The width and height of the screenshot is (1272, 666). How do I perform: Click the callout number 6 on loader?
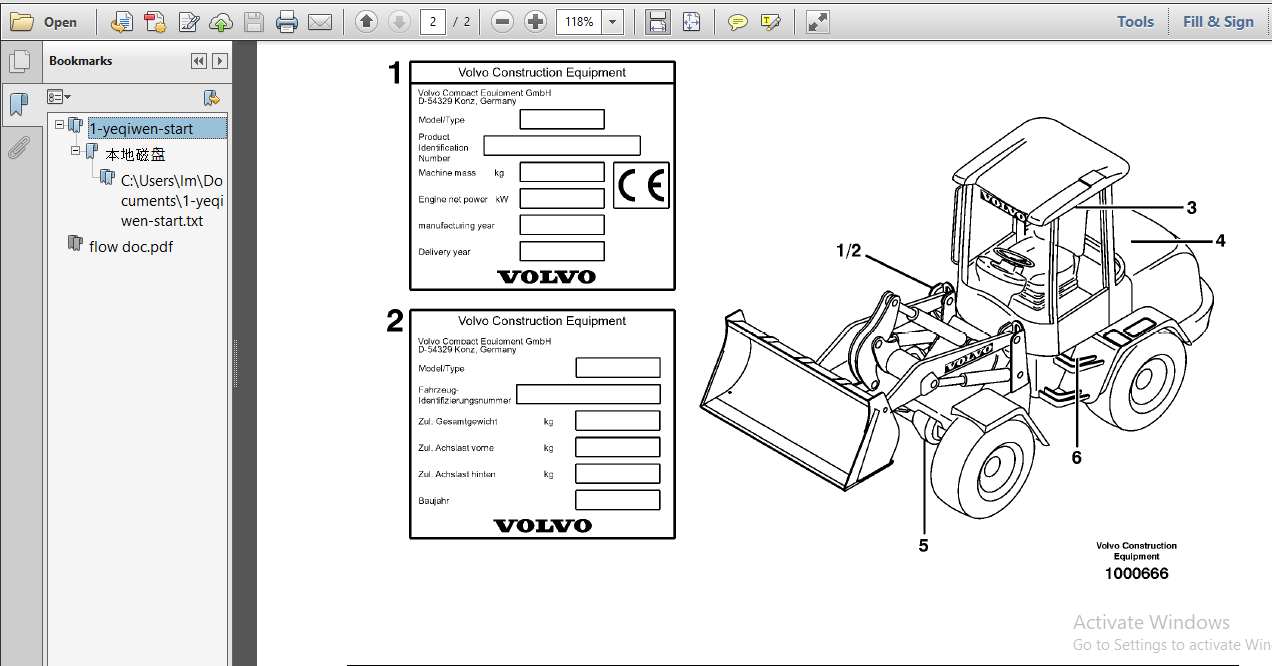pos(1076,457)
